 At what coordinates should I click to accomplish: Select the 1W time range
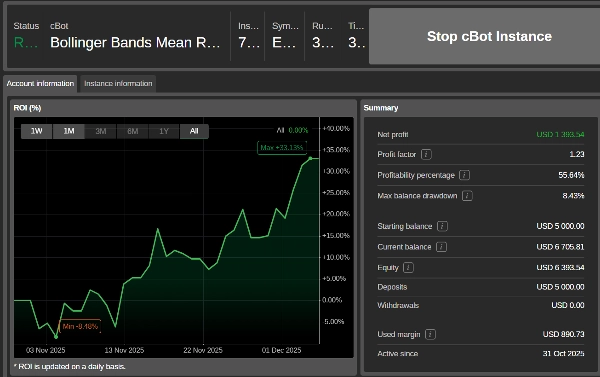36,131
